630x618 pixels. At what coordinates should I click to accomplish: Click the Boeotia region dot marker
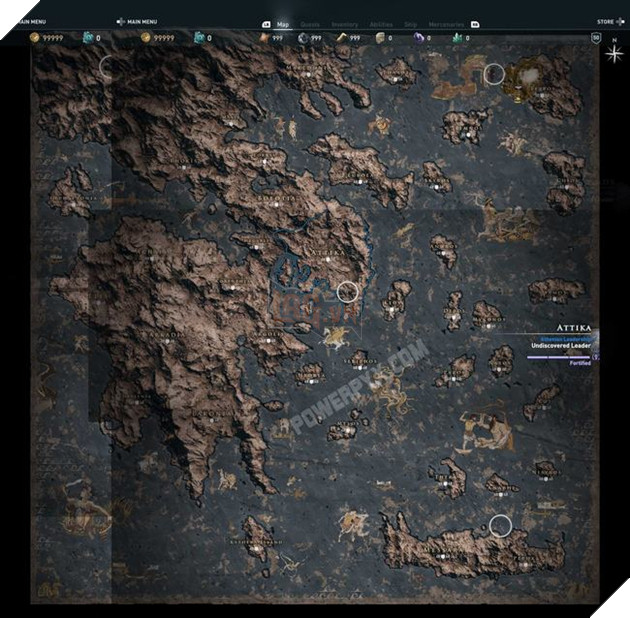click(276, 205)
